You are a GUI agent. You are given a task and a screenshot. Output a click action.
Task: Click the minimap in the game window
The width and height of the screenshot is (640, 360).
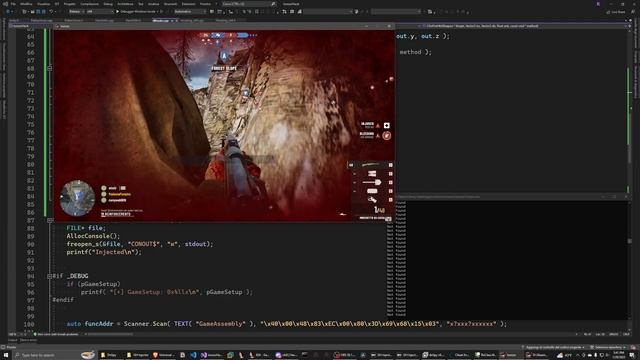tap(77, 198)
